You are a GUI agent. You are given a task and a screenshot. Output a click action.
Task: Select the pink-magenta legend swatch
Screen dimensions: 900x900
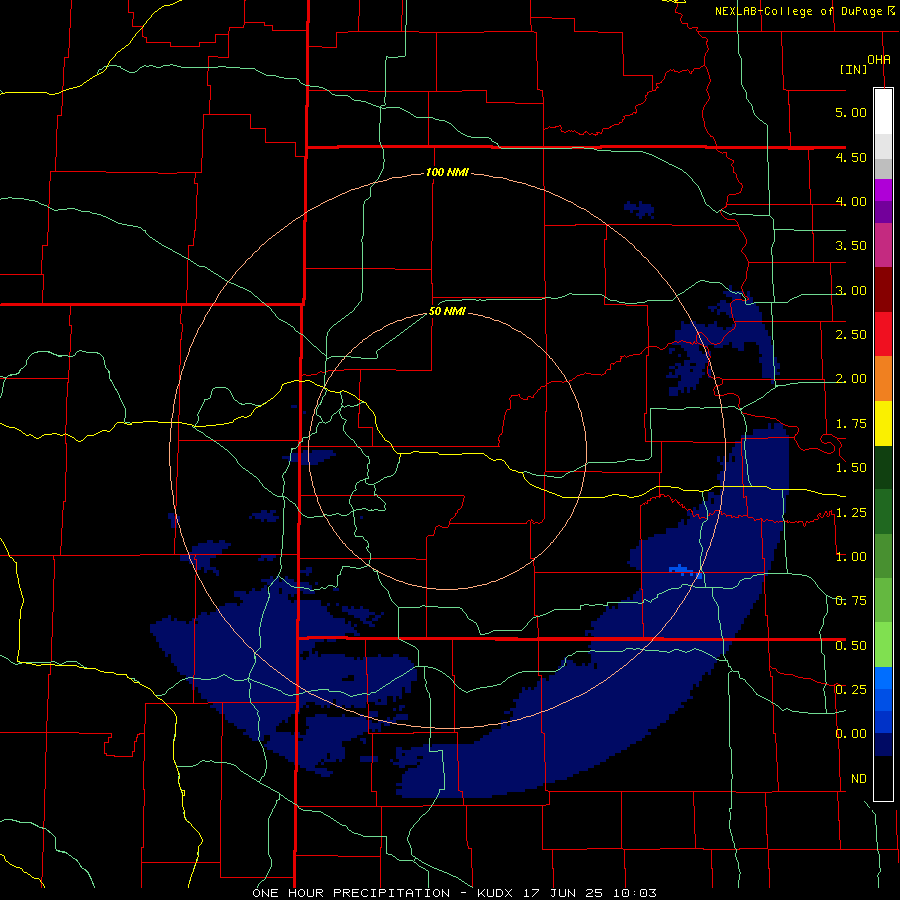pos(883,246)
